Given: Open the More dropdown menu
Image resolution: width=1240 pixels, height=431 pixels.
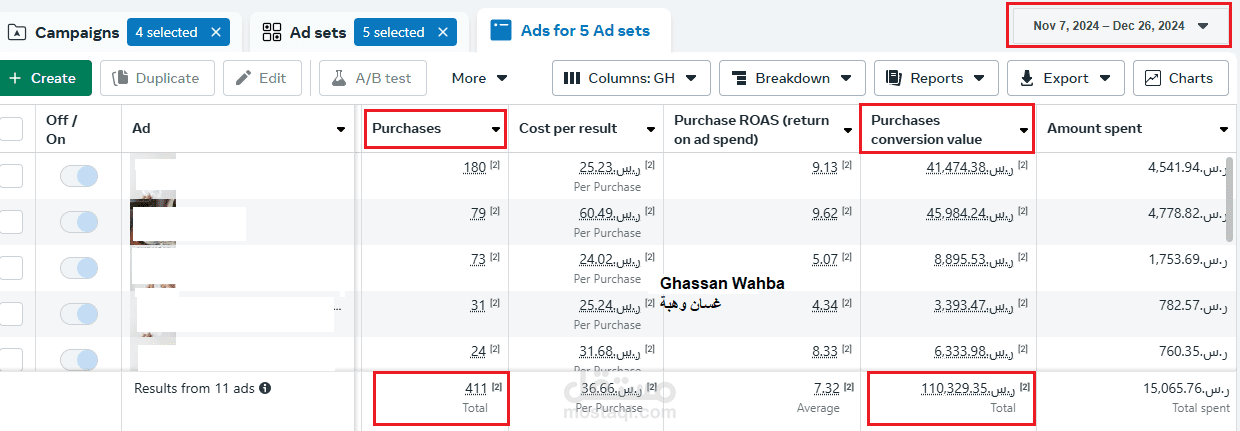Looking at the screenshot, I should (479, 78).
